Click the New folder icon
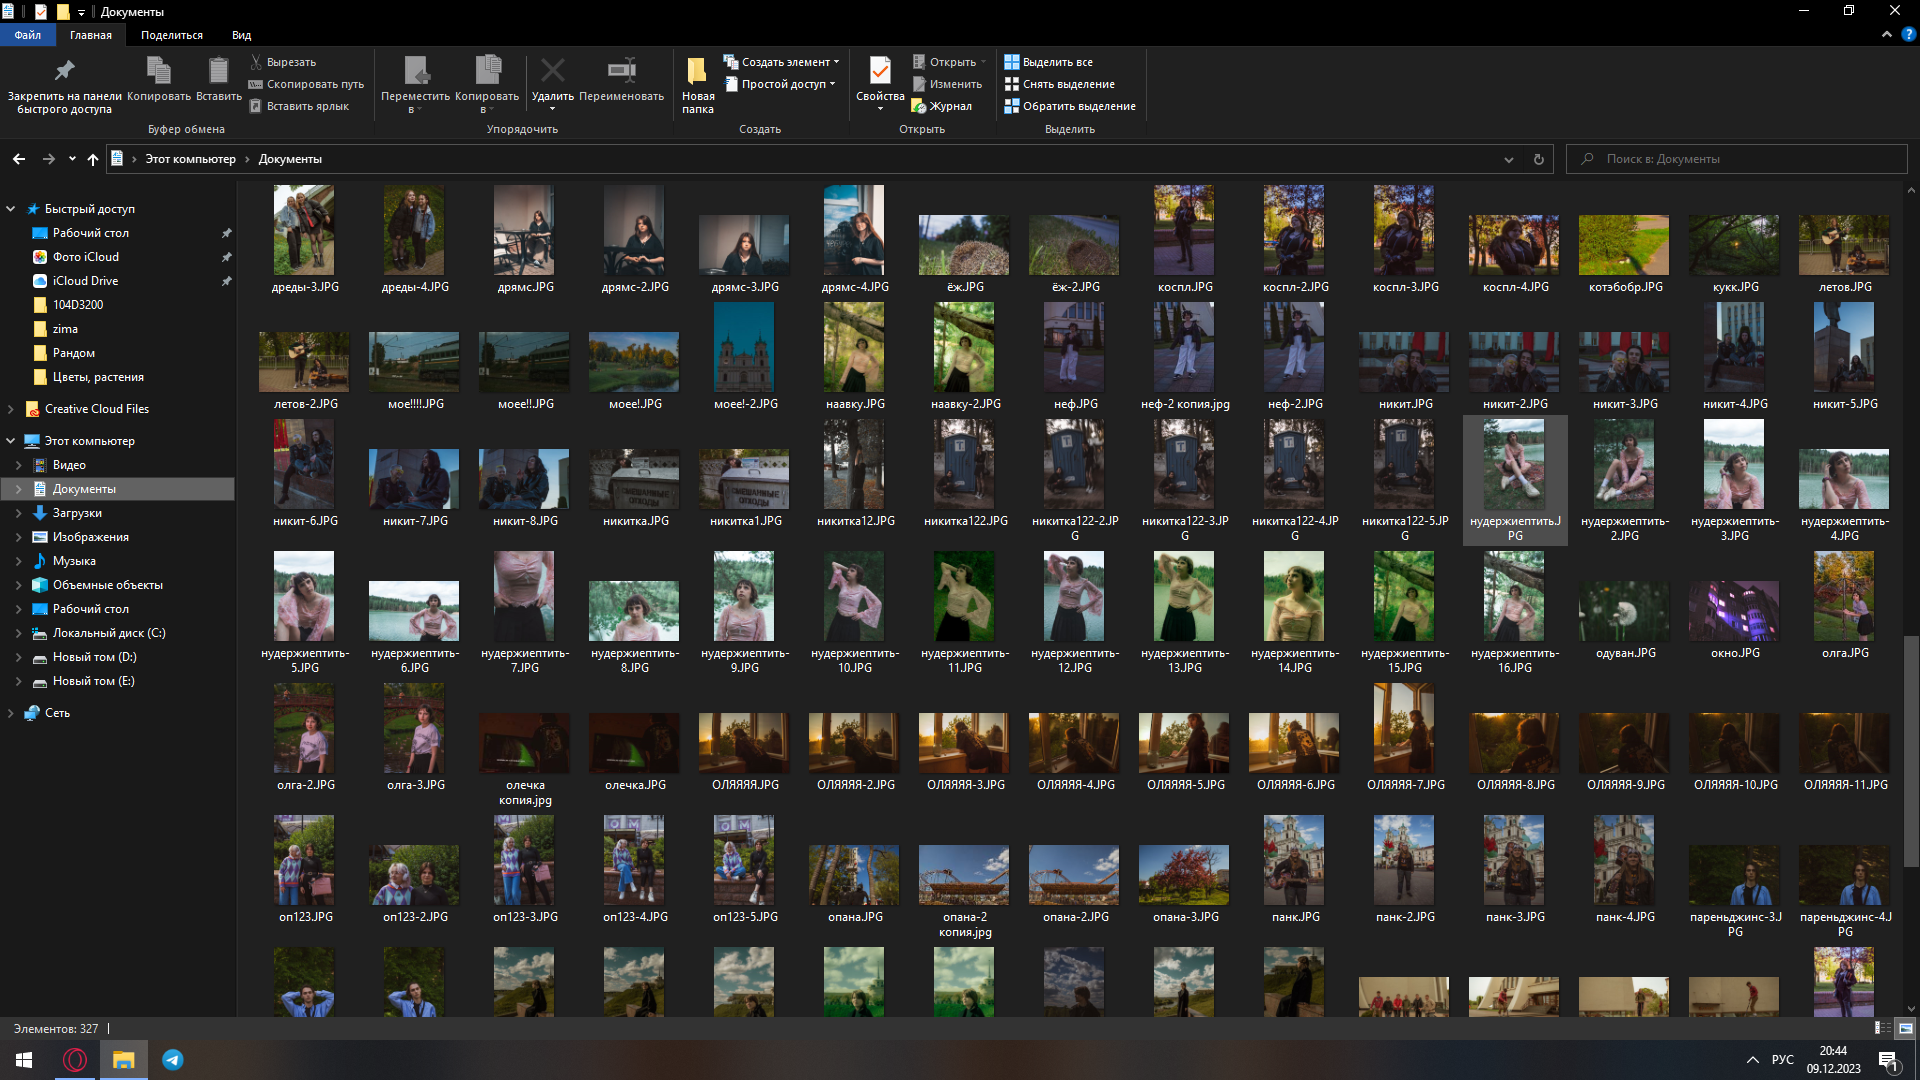Viewport: 1920px width, 1080px height. (697, 71)
